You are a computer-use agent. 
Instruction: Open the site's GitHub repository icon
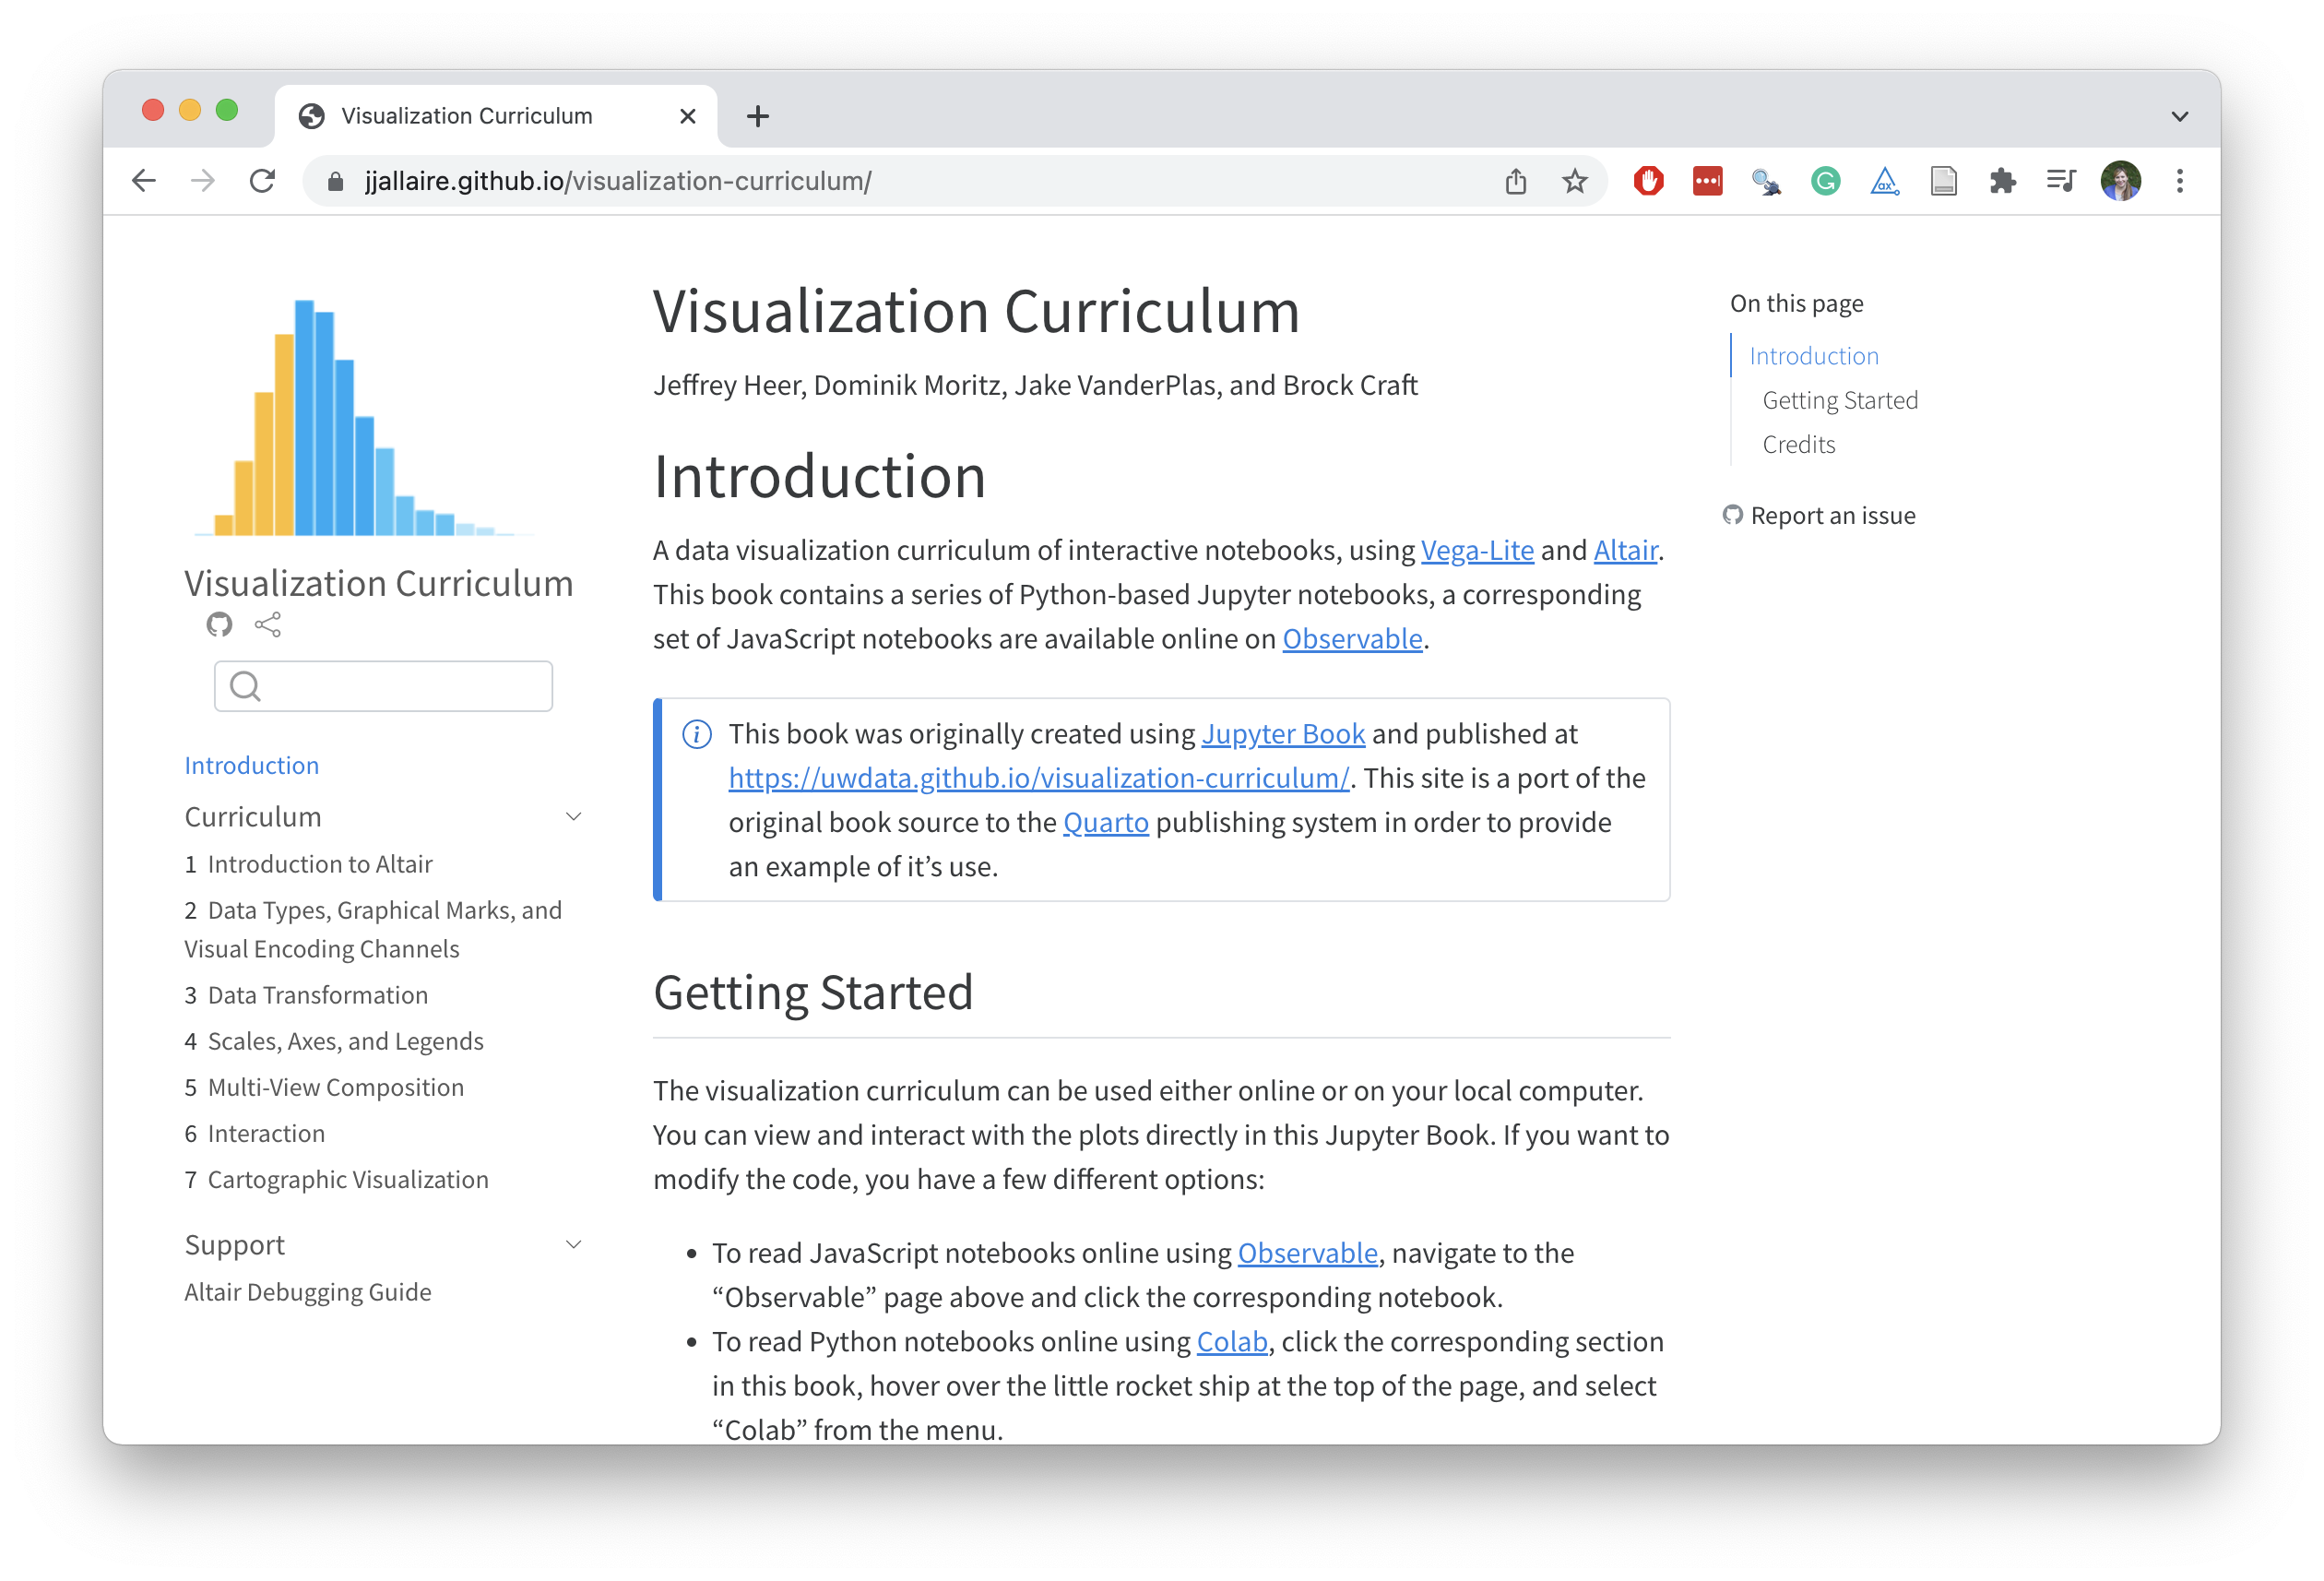pos(219,625)
